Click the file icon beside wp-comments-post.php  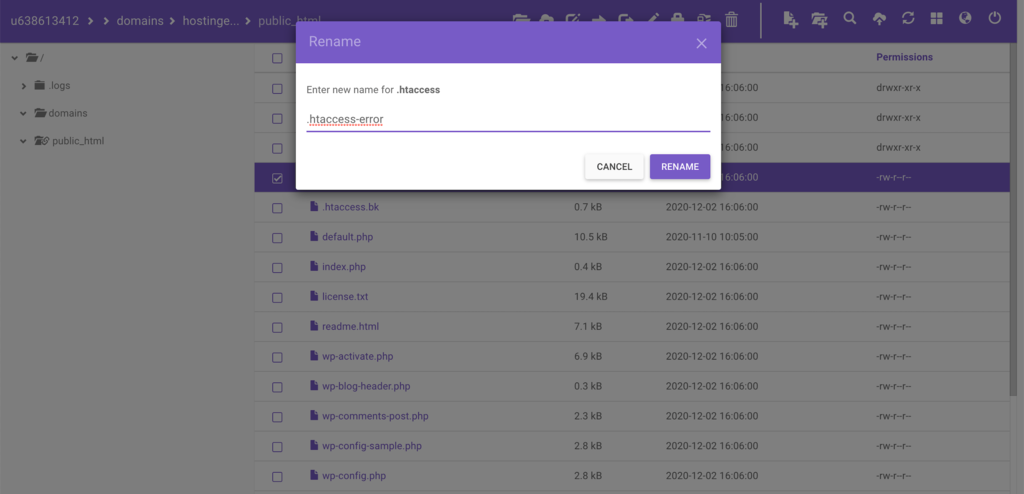[x=314, y=416]
